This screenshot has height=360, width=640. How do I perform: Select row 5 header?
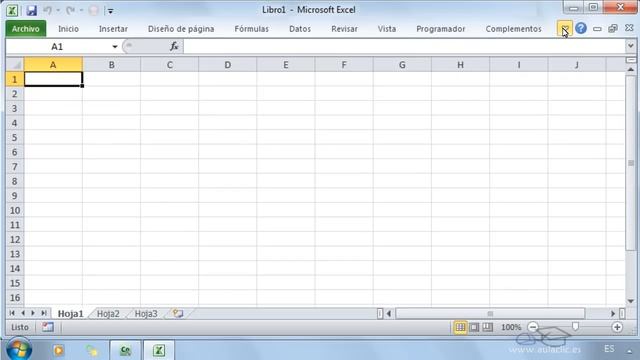tap(15, 138)
